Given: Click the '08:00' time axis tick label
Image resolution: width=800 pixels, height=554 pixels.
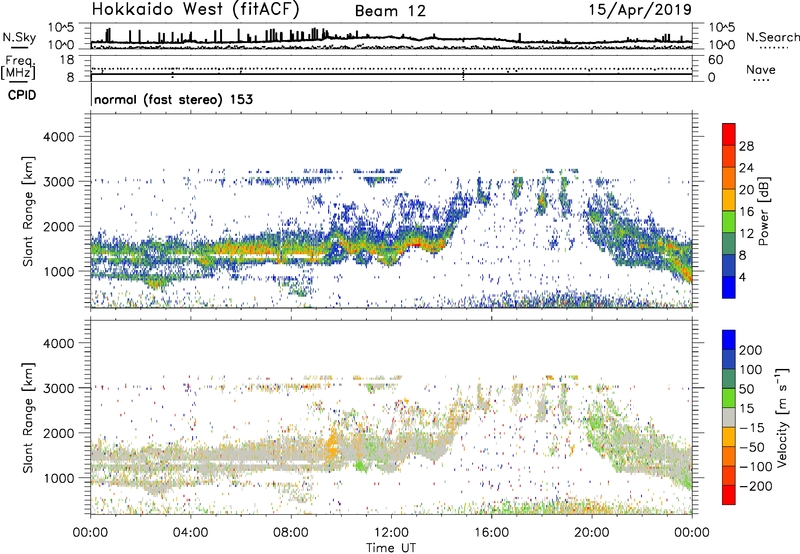Looking at the screenshot, I should [291, 533].
